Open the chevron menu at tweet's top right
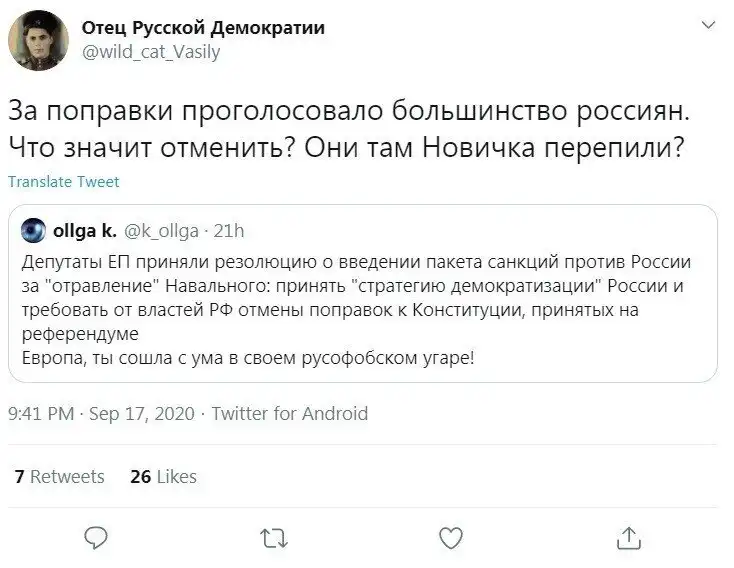The width and height of the screenshot is (734, 568). pos(708,24)
